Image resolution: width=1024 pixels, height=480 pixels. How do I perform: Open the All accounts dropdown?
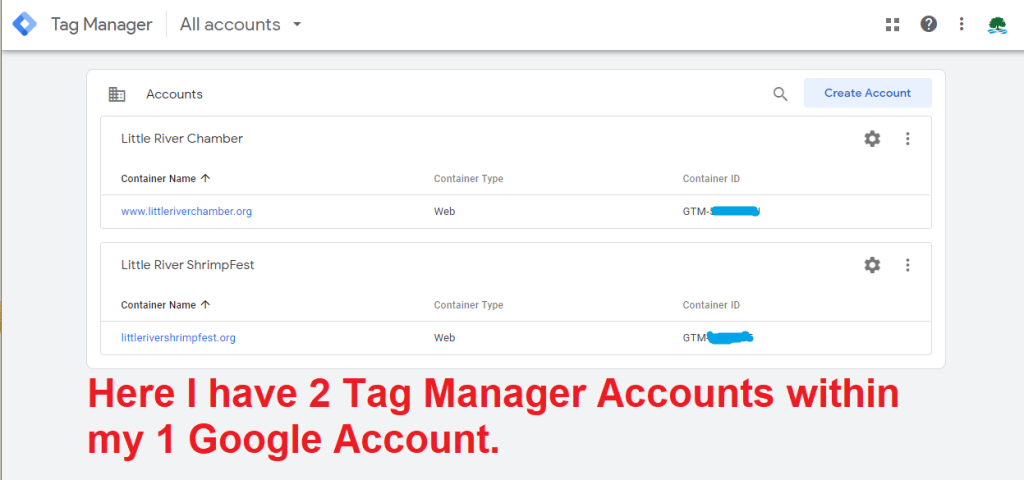240,25
